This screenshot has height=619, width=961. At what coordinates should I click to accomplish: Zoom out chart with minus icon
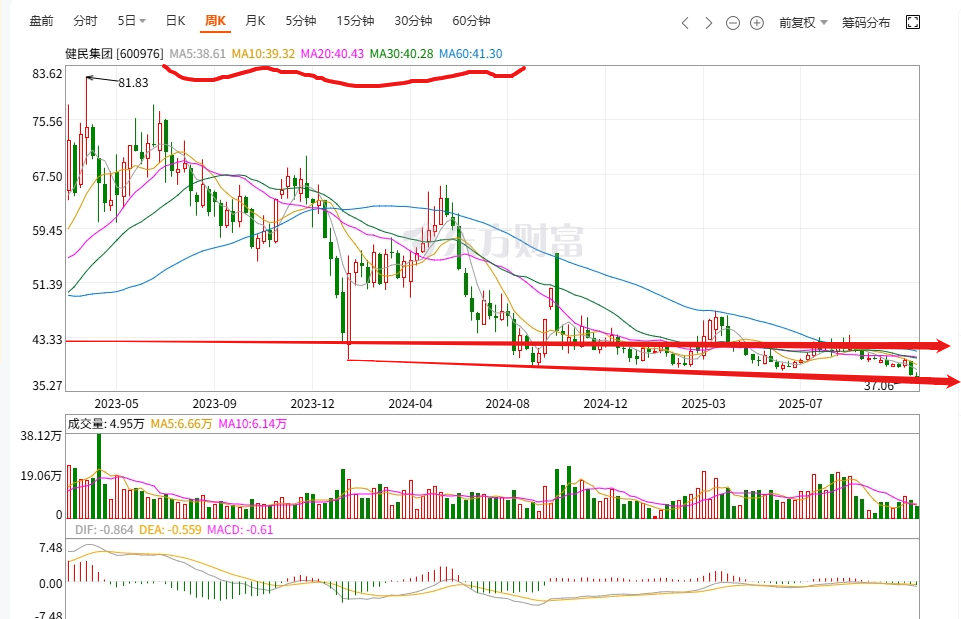(x=732, y=23)
